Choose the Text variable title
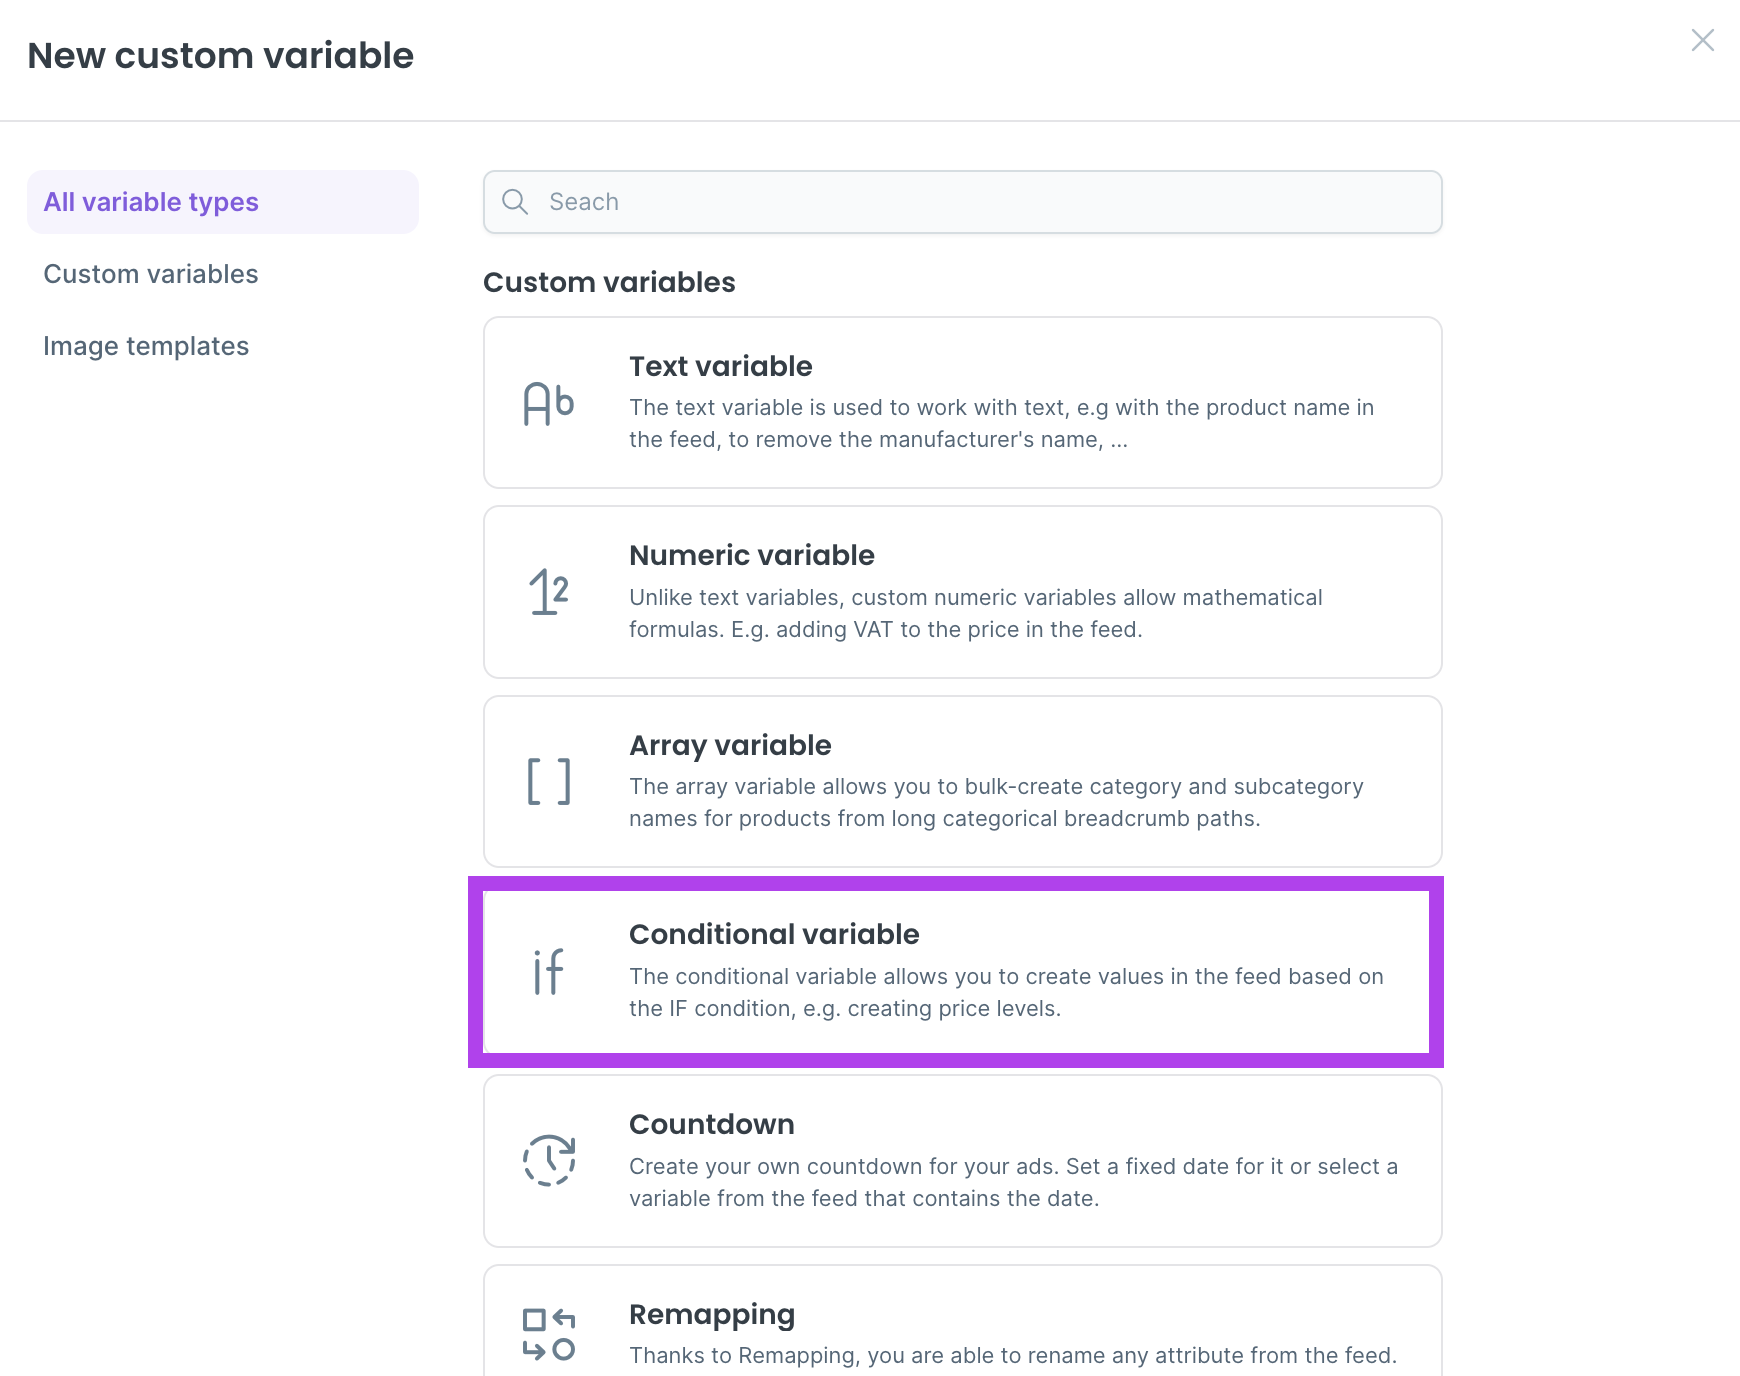 click(720, 366)
